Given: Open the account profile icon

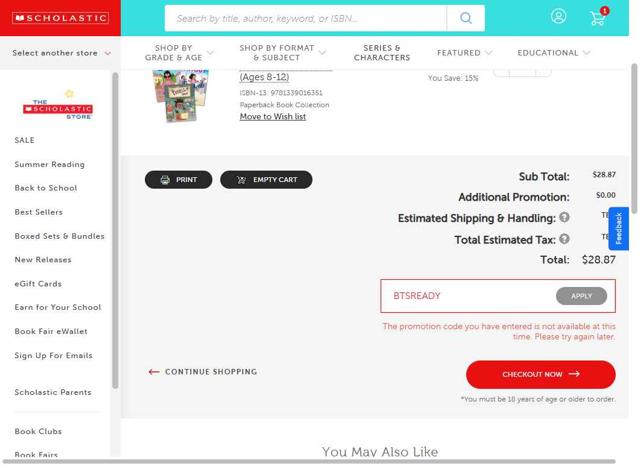Looking at the screenshot, I should point(558,16).
